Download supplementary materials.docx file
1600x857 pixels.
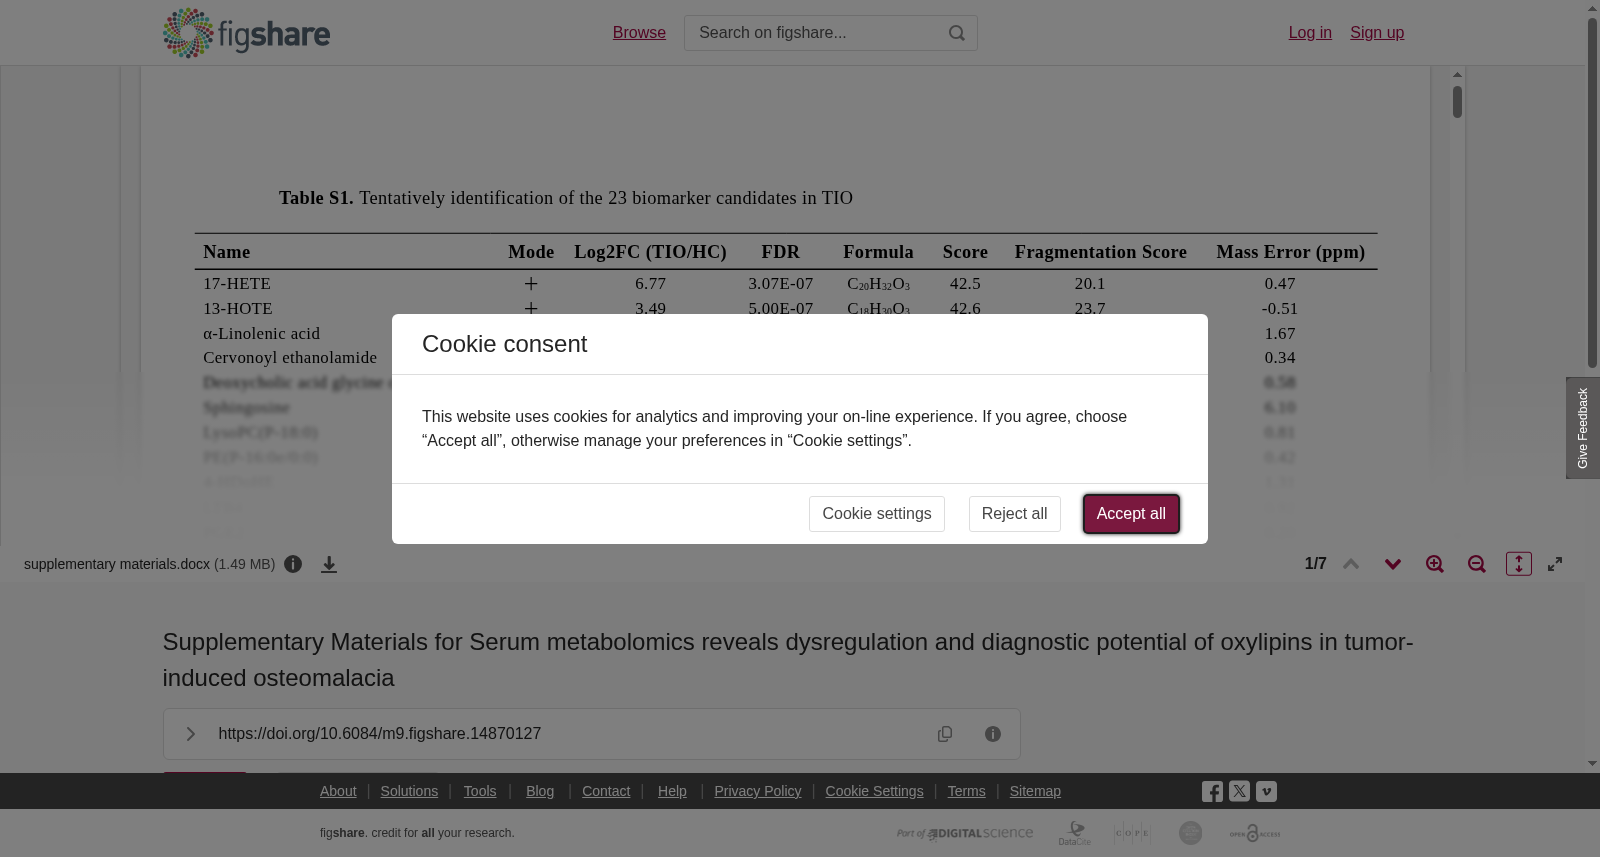(x=329, y=565)
